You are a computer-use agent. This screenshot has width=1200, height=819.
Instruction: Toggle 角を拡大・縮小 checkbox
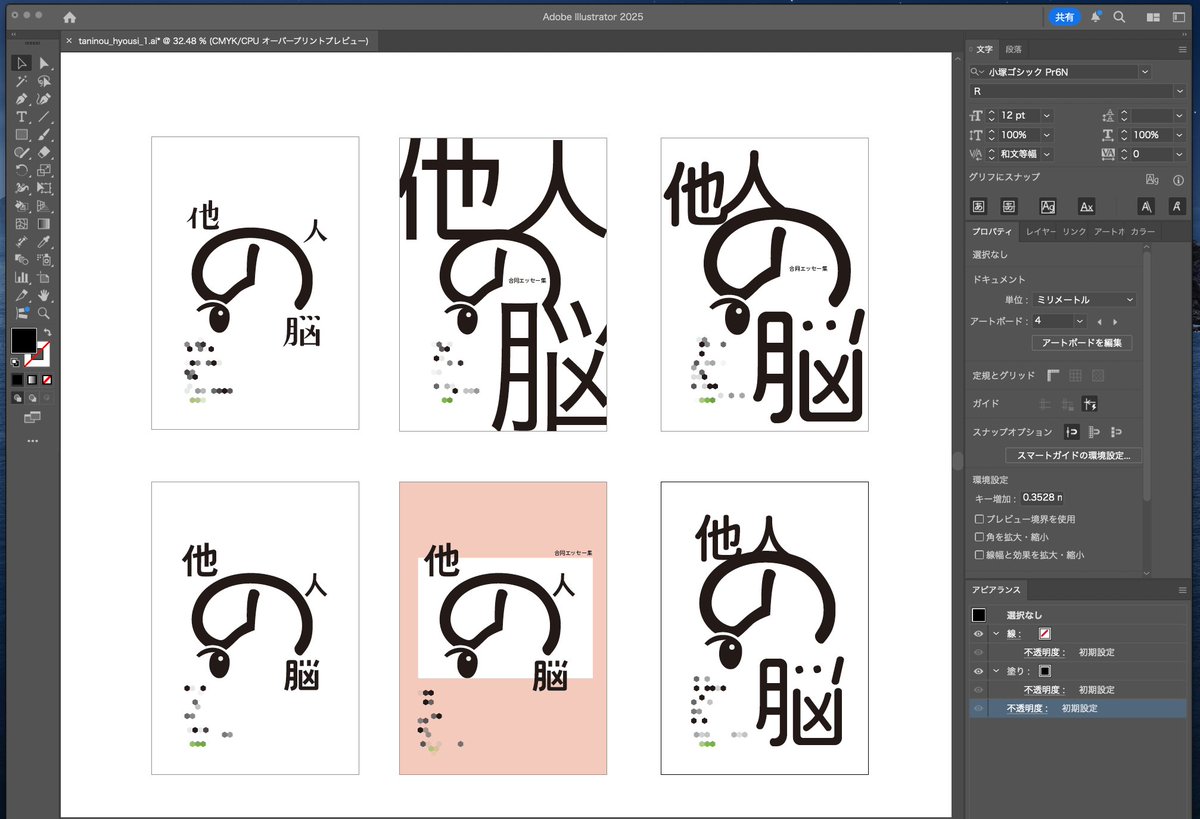pos(979,537)
